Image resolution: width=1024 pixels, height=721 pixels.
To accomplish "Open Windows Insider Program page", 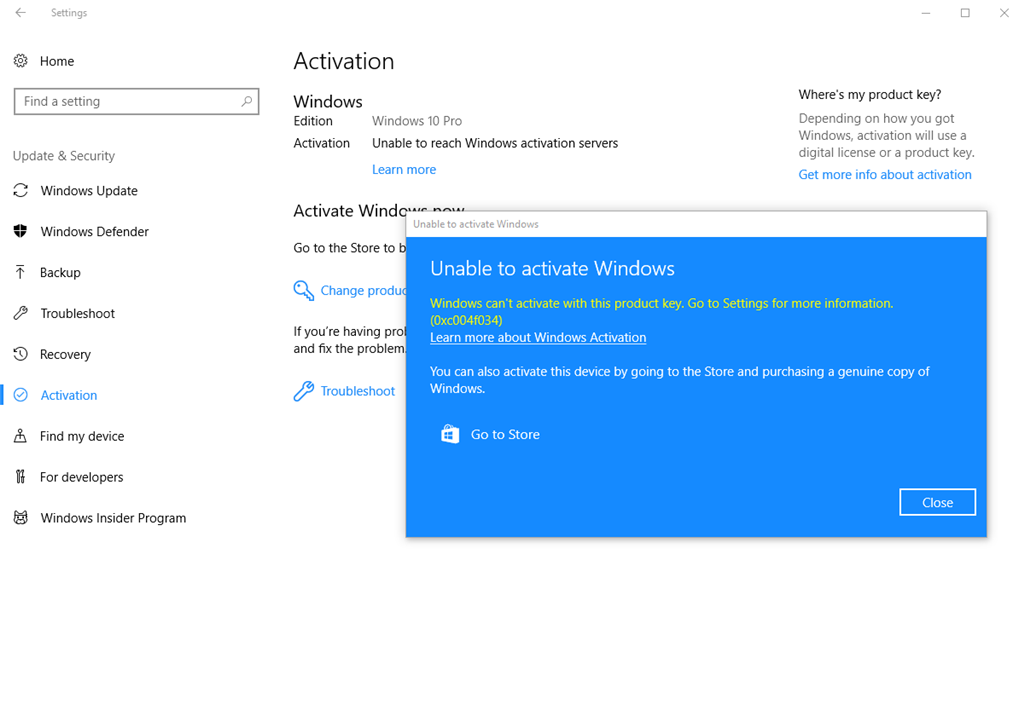I will 113,518.
